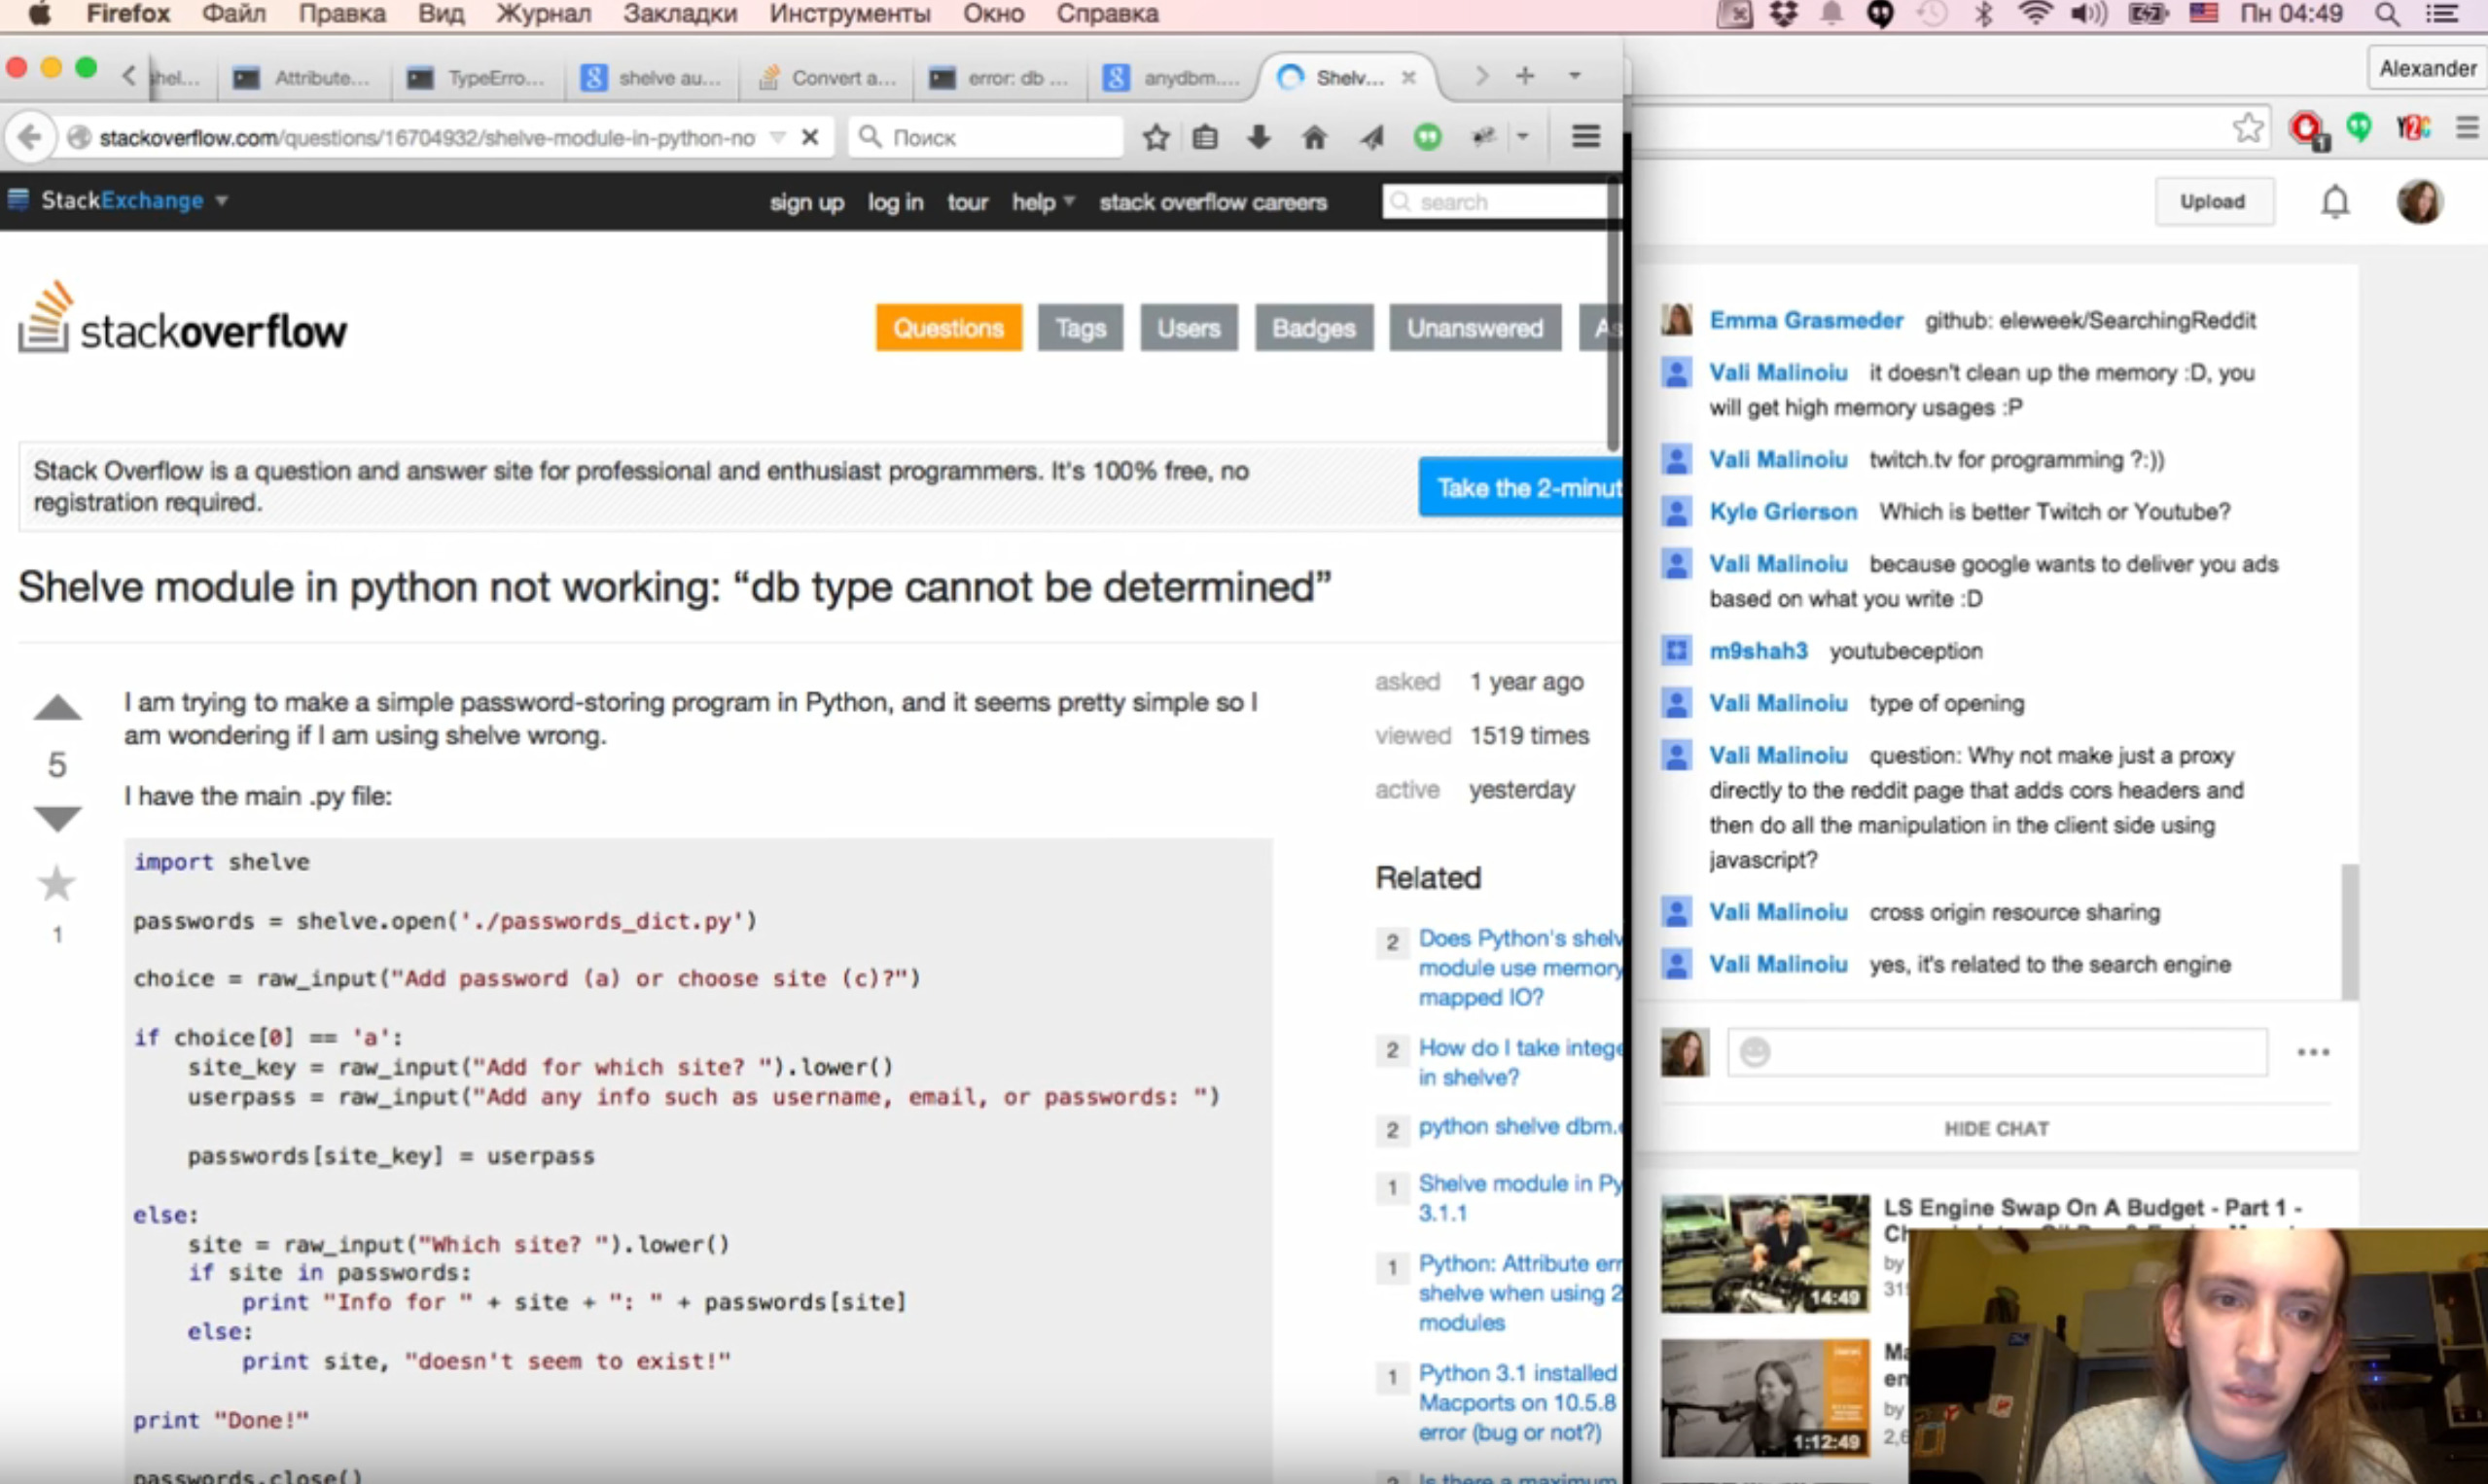Open a new Firefox tab with plus
This screenshot has height=1484, width=2488.
tap(1525, 76)
